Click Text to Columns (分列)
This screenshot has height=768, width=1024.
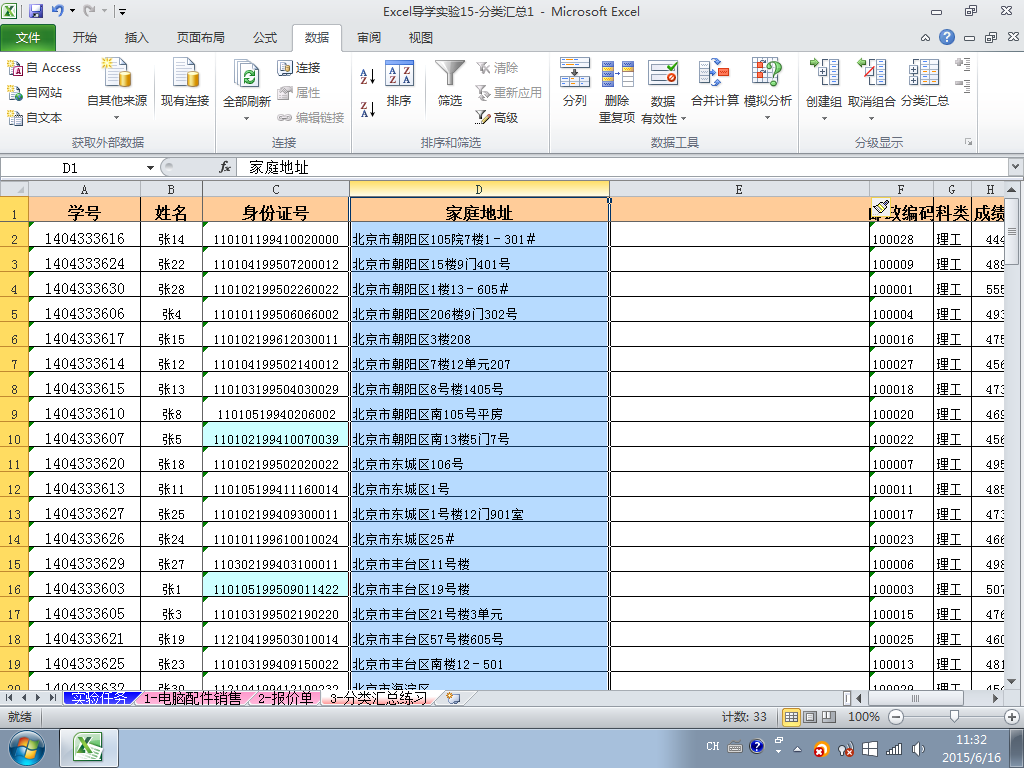click(575, 83)
